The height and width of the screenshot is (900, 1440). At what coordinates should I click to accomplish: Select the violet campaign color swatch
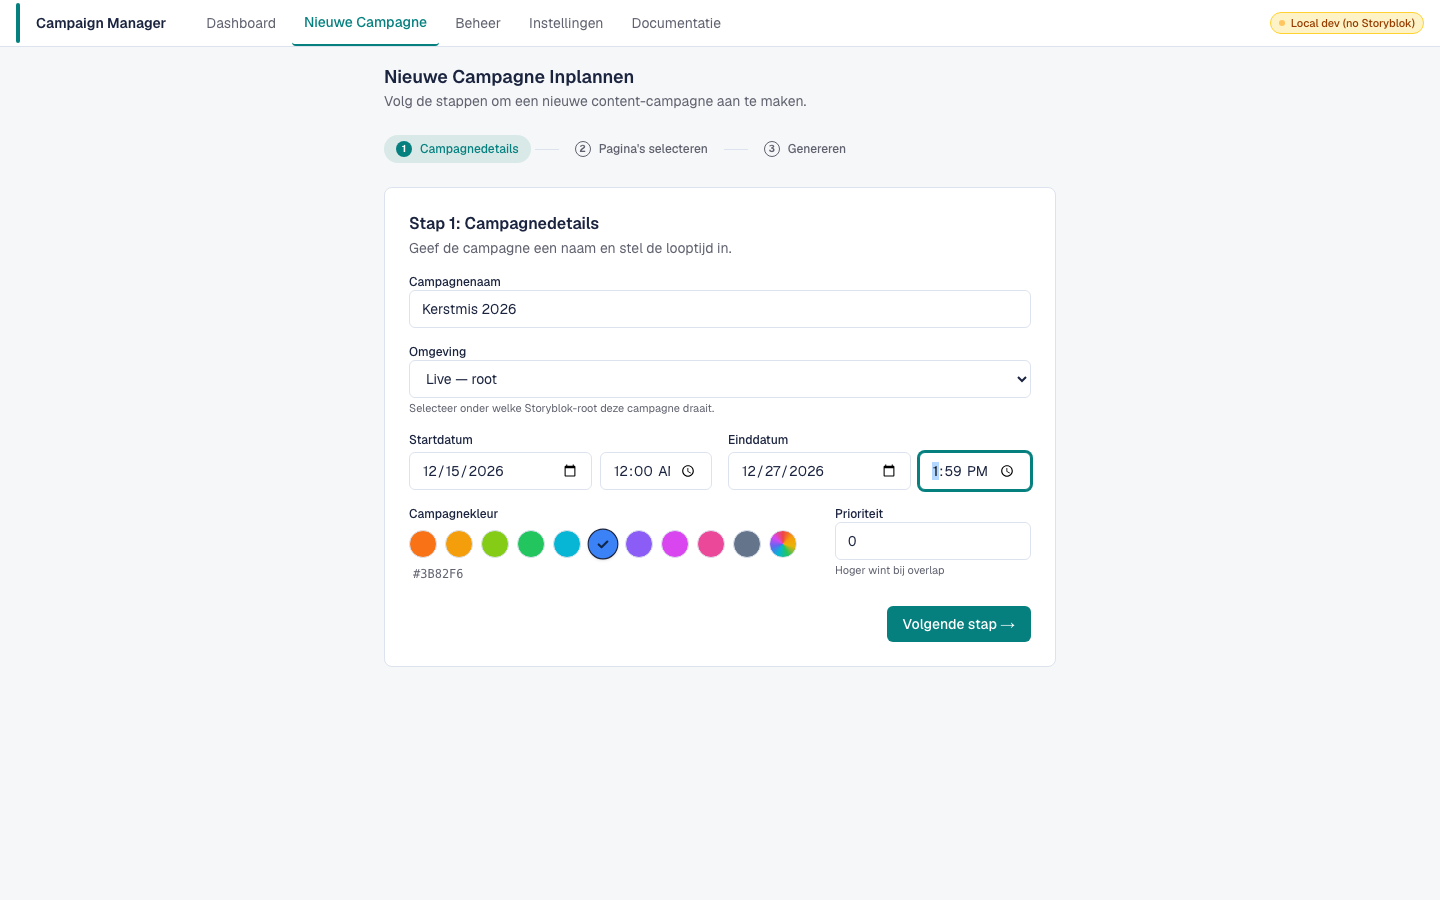tap(639, 544)
